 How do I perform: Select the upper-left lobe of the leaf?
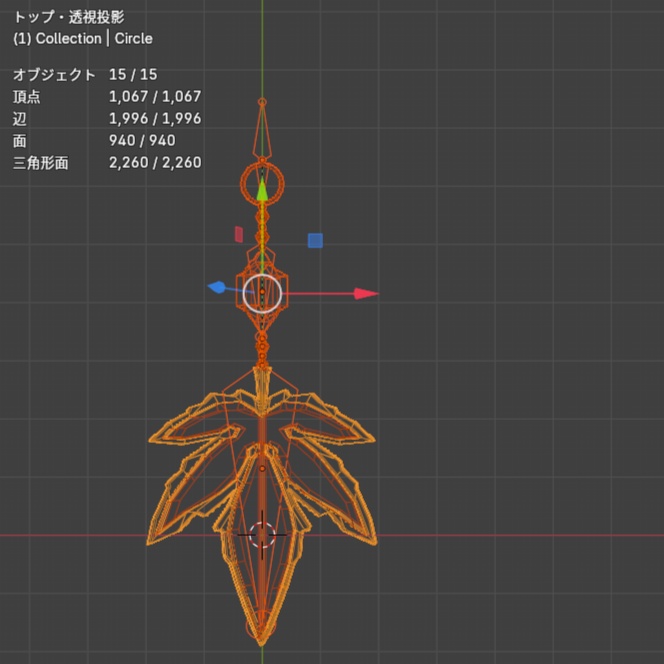coord(195,419)
